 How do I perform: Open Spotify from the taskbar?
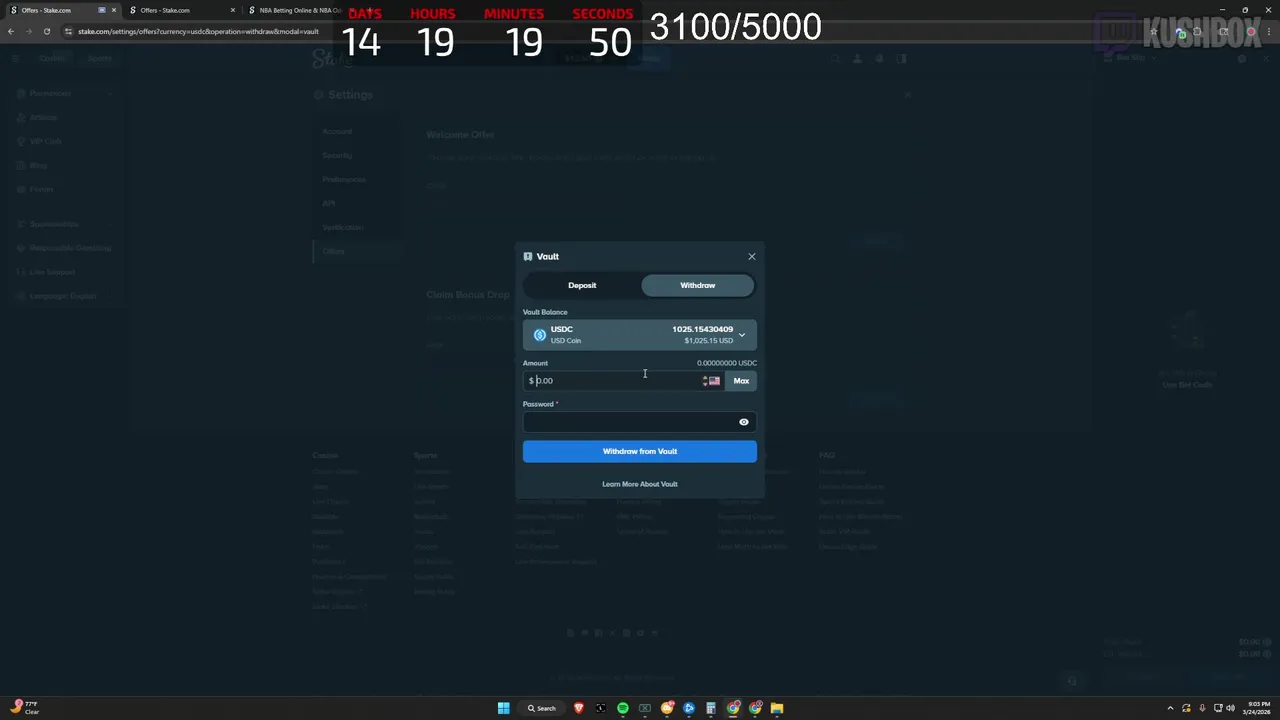click(623, 708)
